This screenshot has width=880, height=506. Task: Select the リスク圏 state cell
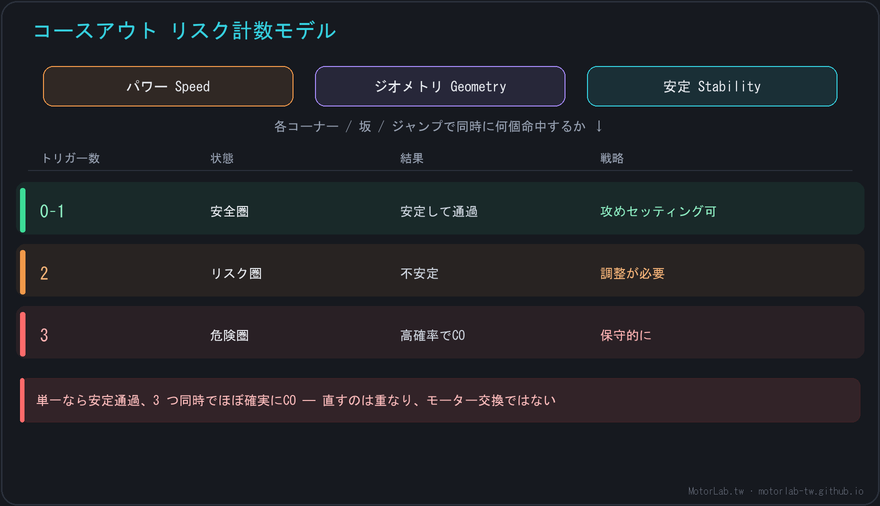pos(236,273)
